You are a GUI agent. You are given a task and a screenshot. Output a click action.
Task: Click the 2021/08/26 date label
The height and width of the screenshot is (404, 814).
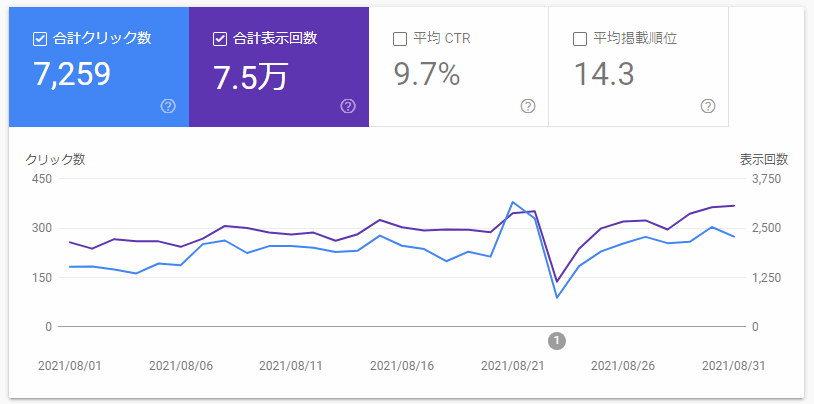coord(623,366)
